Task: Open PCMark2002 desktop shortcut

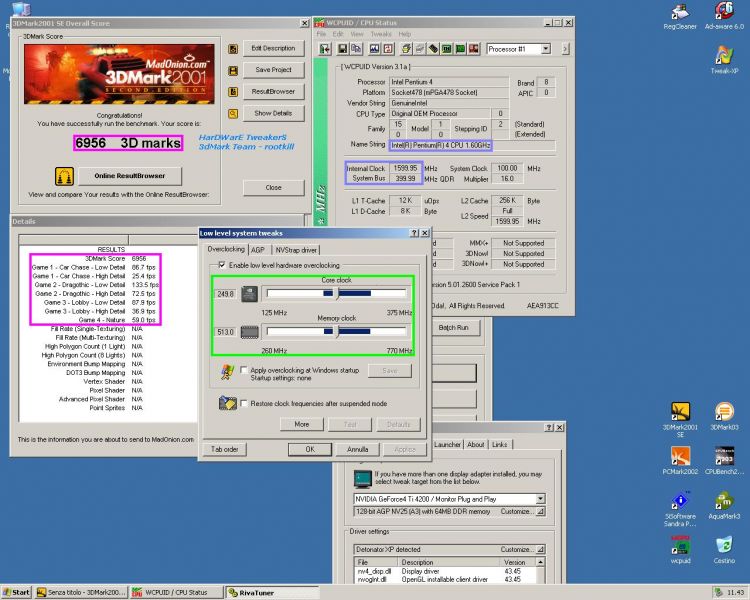Action: [680, 460]
